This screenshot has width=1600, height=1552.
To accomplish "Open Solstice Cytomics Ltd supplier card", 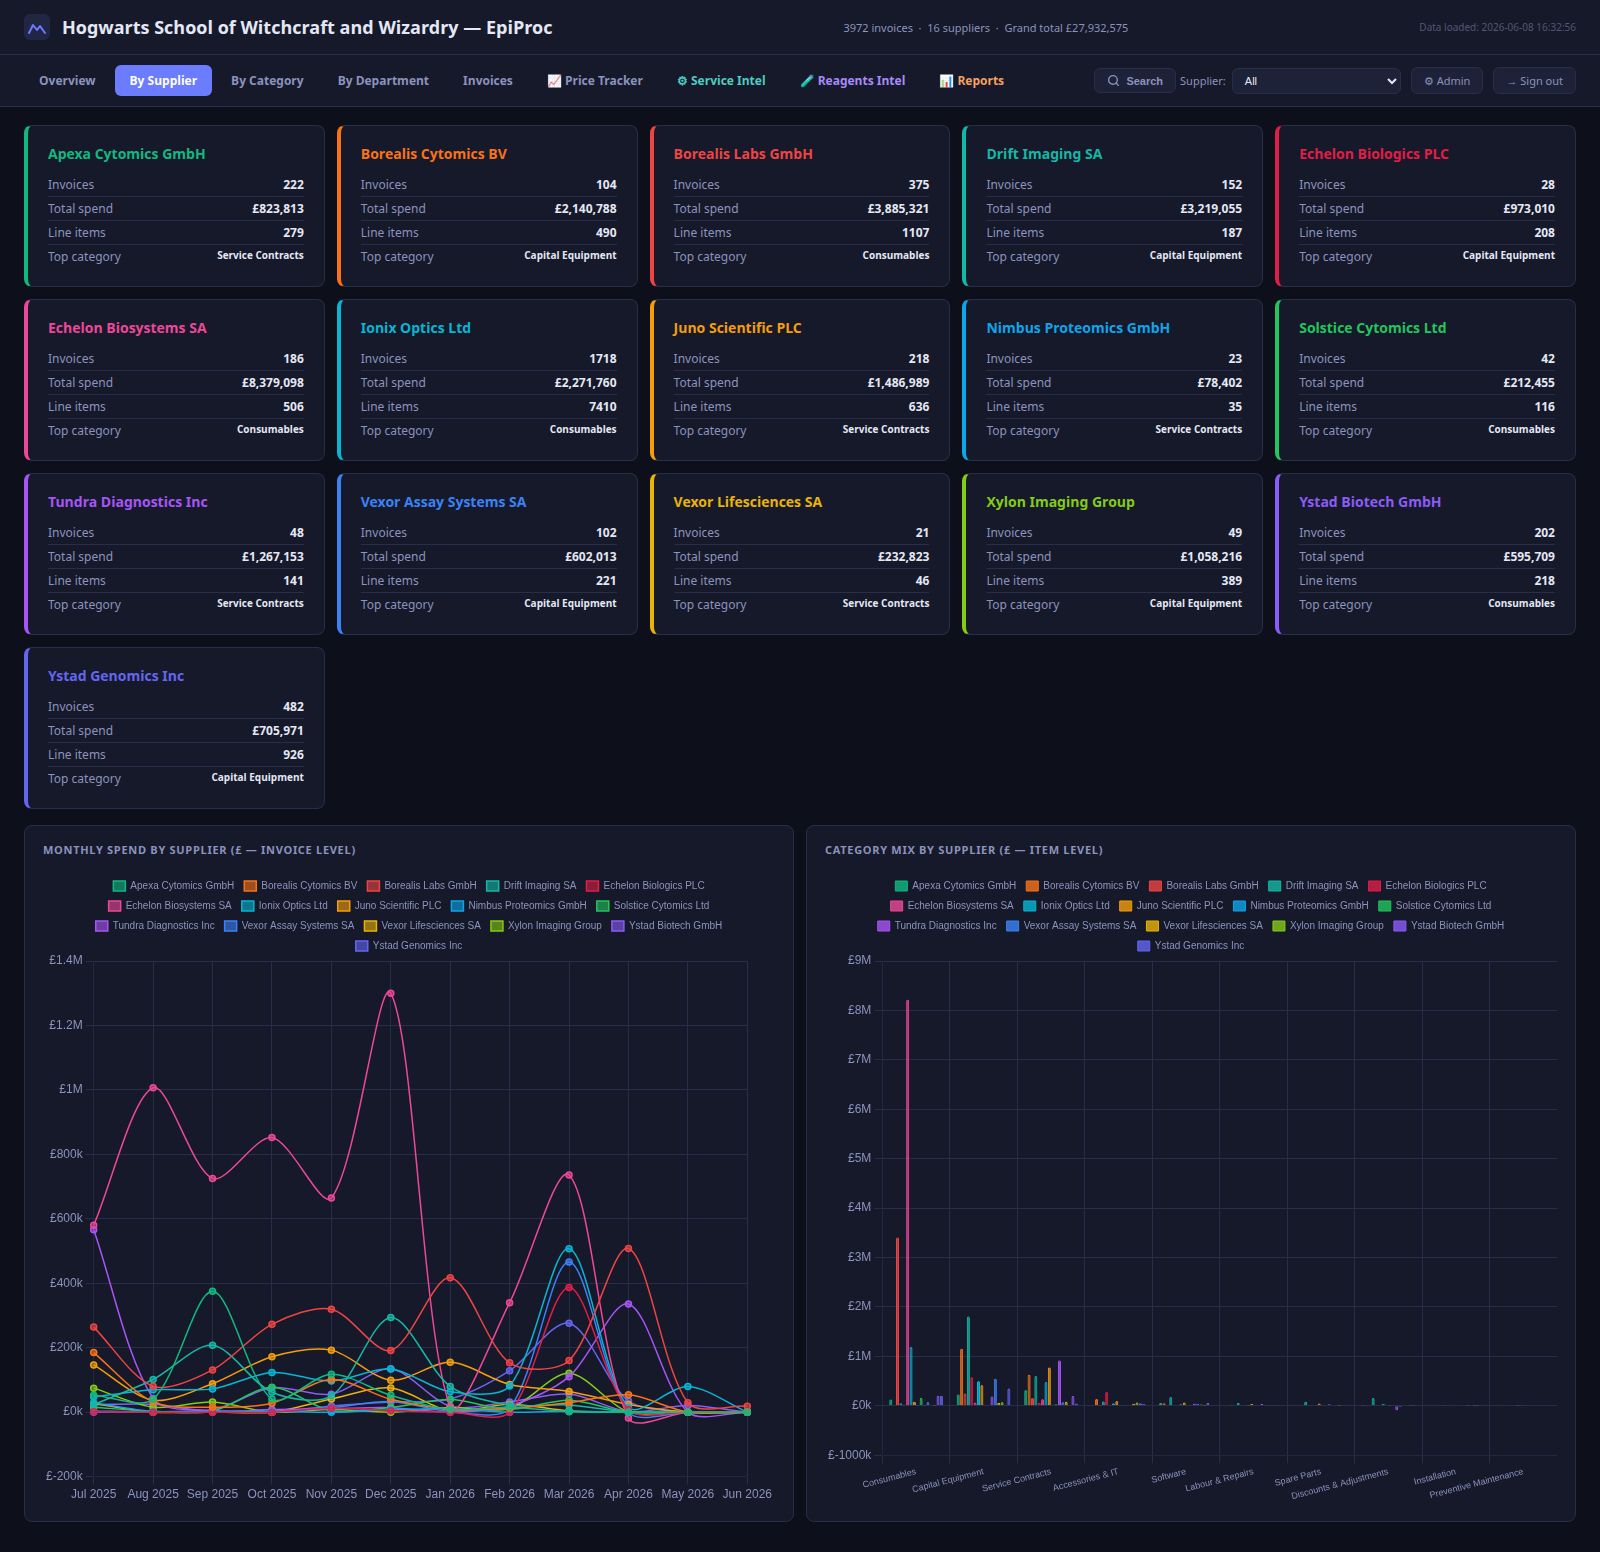I will 1426,380.
